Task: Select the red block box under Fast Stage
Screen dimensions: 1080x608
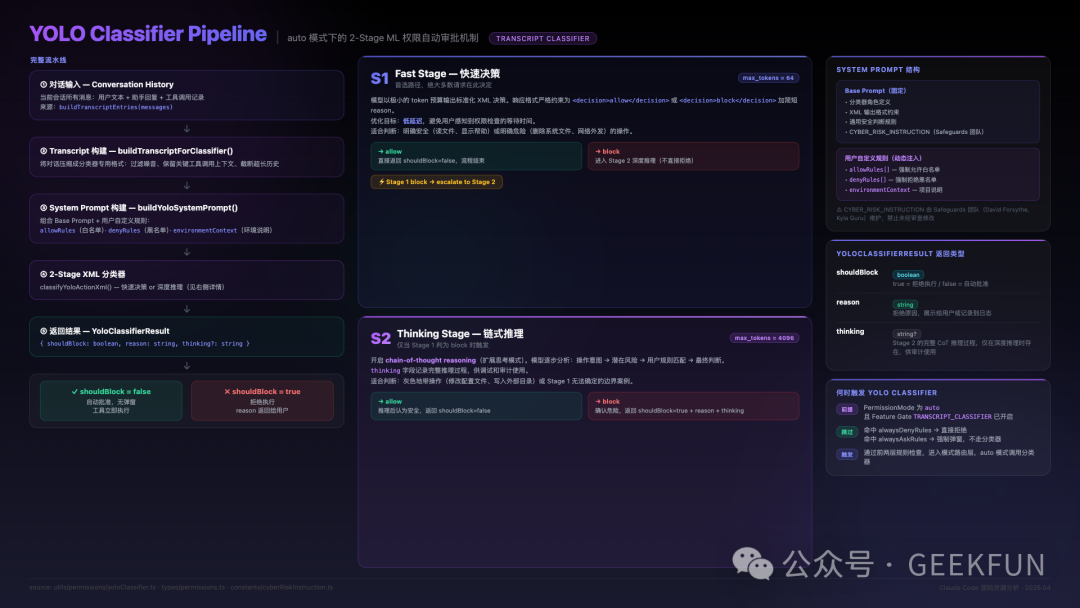Action: 694,156
